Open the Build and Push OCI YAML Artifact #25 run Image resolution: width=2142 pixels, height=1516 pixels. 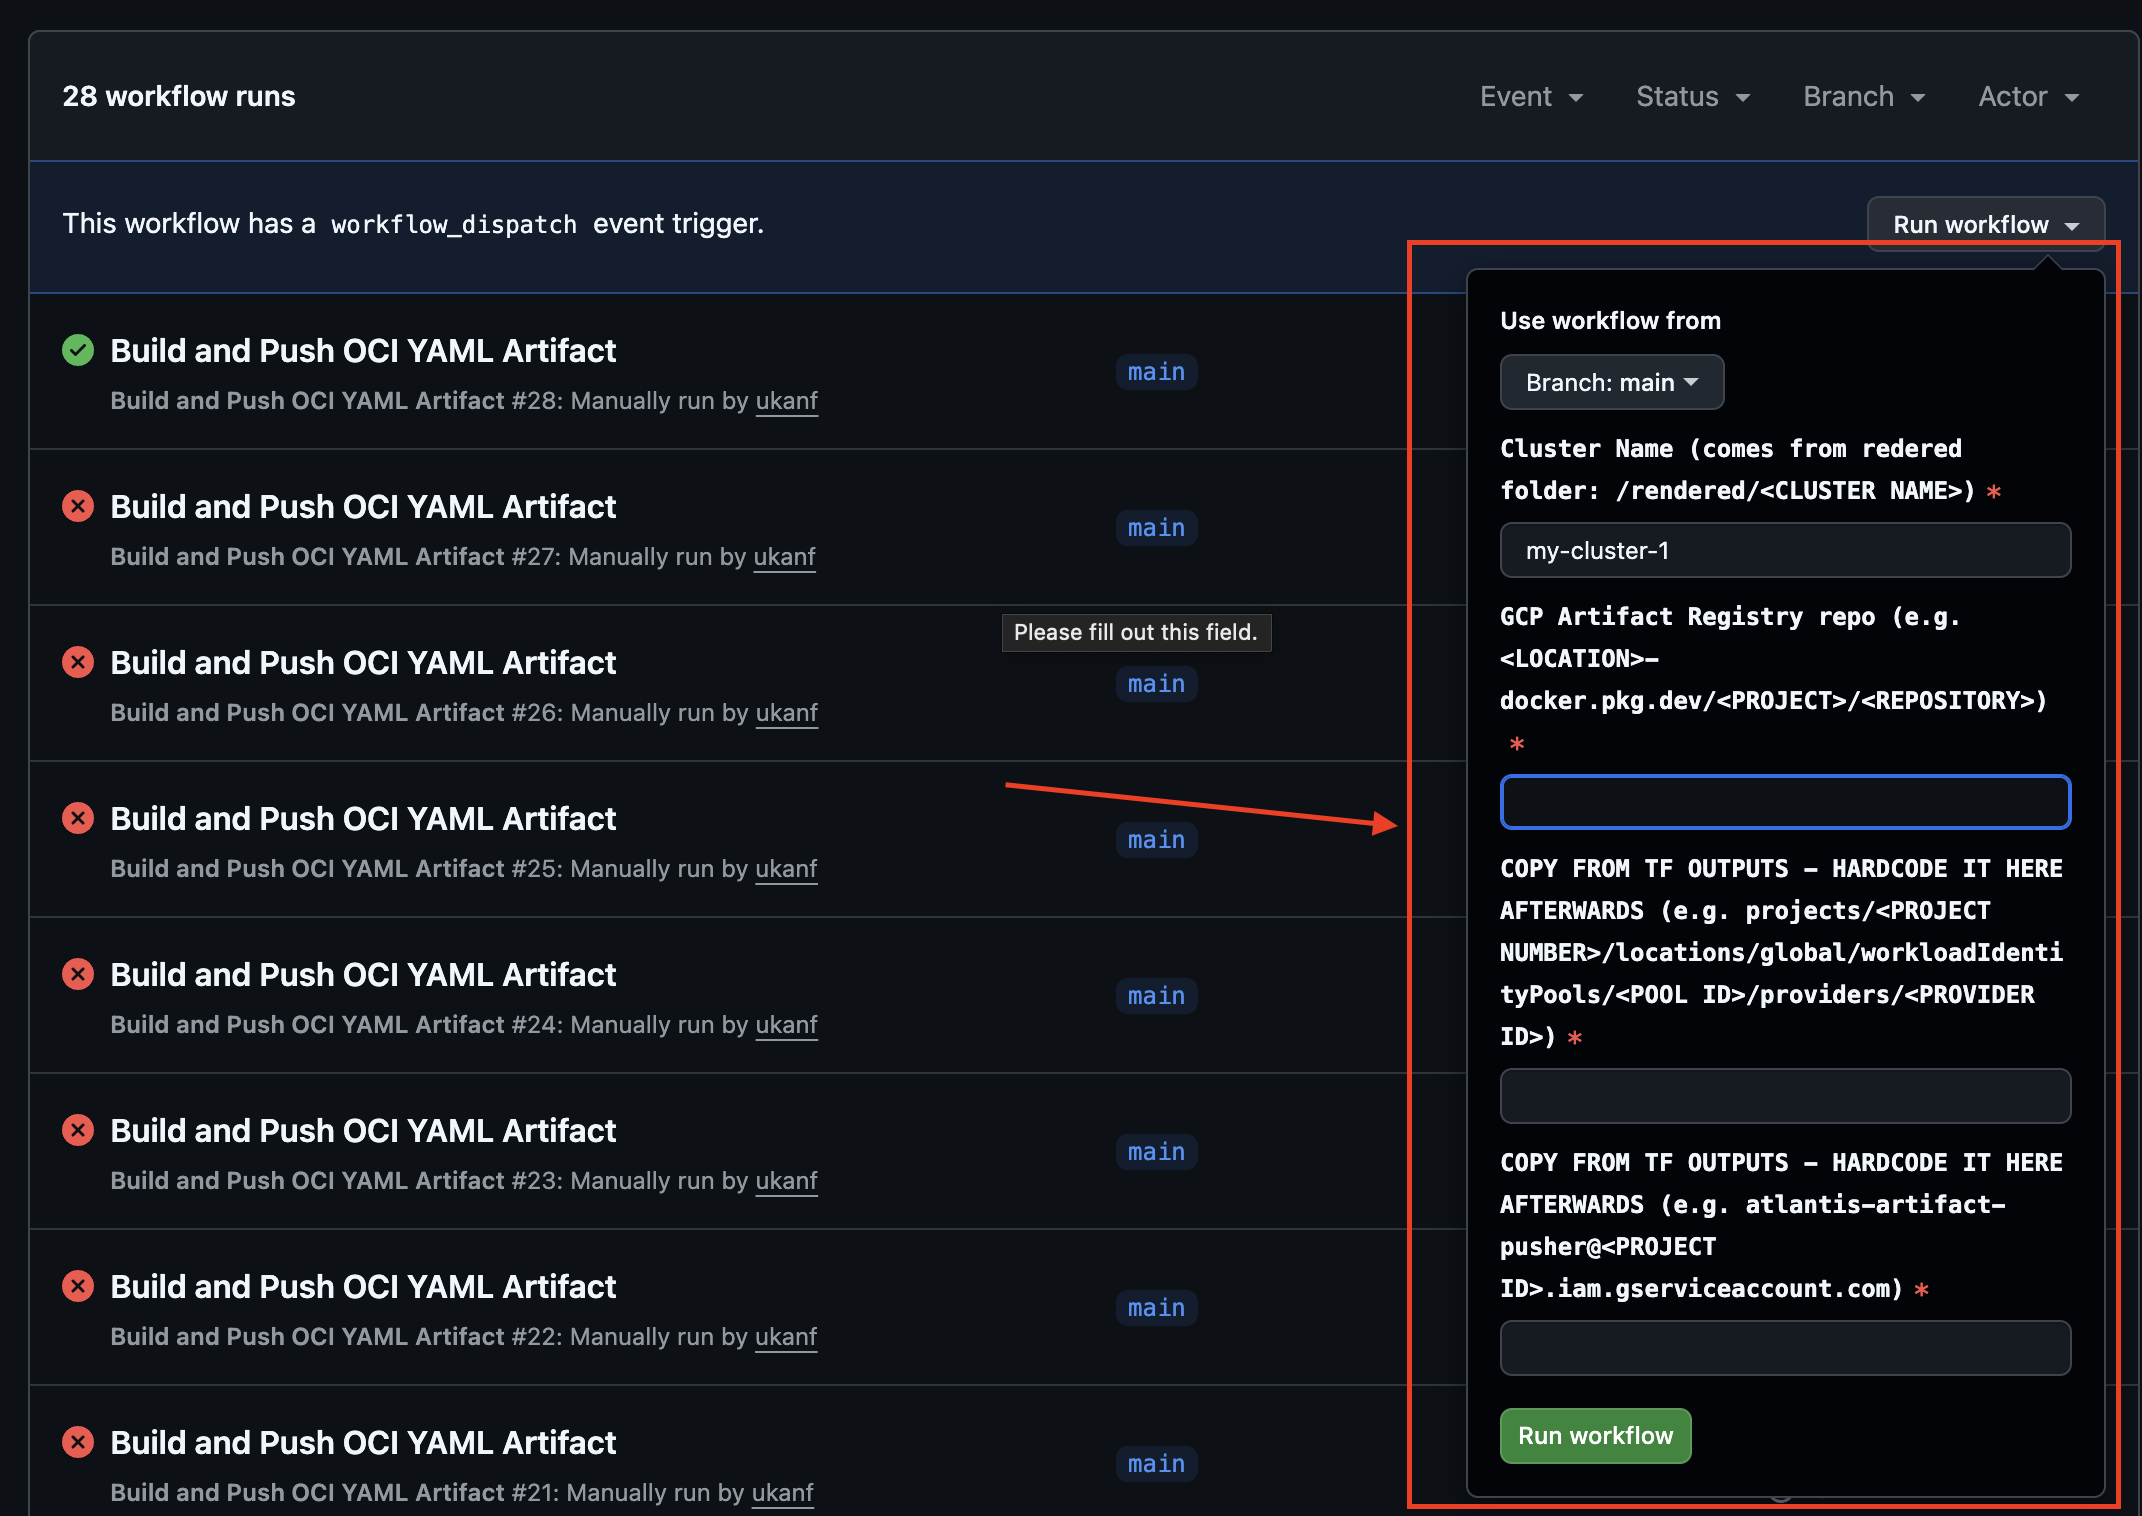point(363,818)
